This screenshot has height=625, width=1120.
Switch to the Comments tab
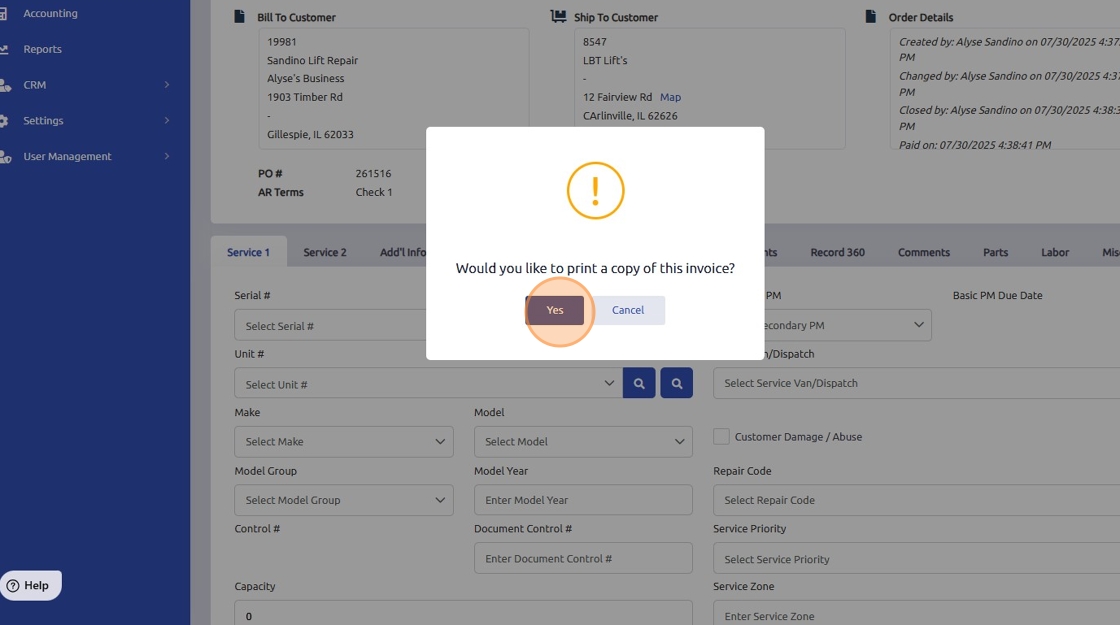click(x=924, y=252)
